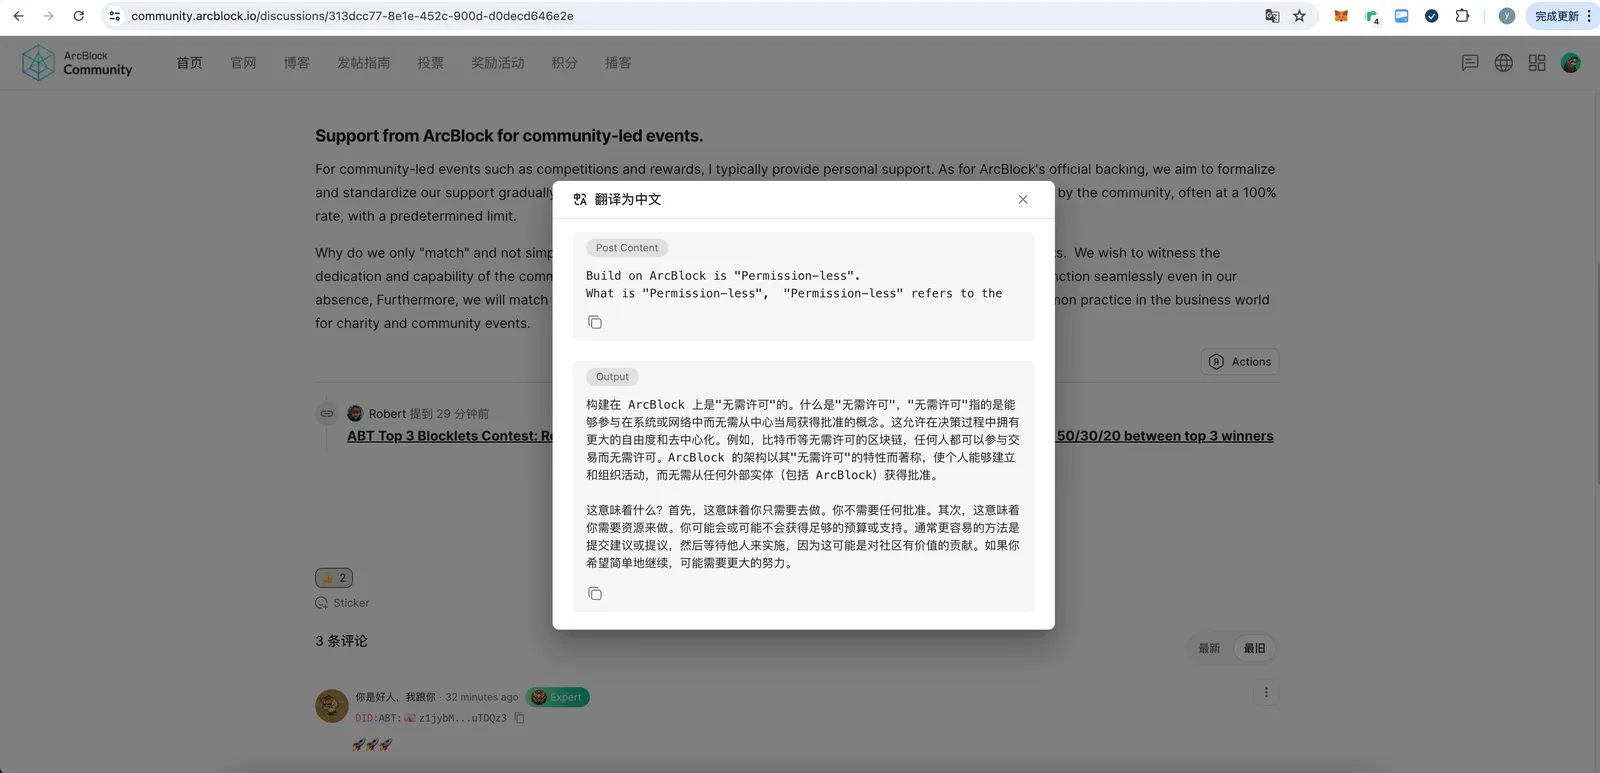Click the heading Support from ArcBlock for community-led events
The height and width of the screenshot is (773, 1600).
tap(509, 136)
